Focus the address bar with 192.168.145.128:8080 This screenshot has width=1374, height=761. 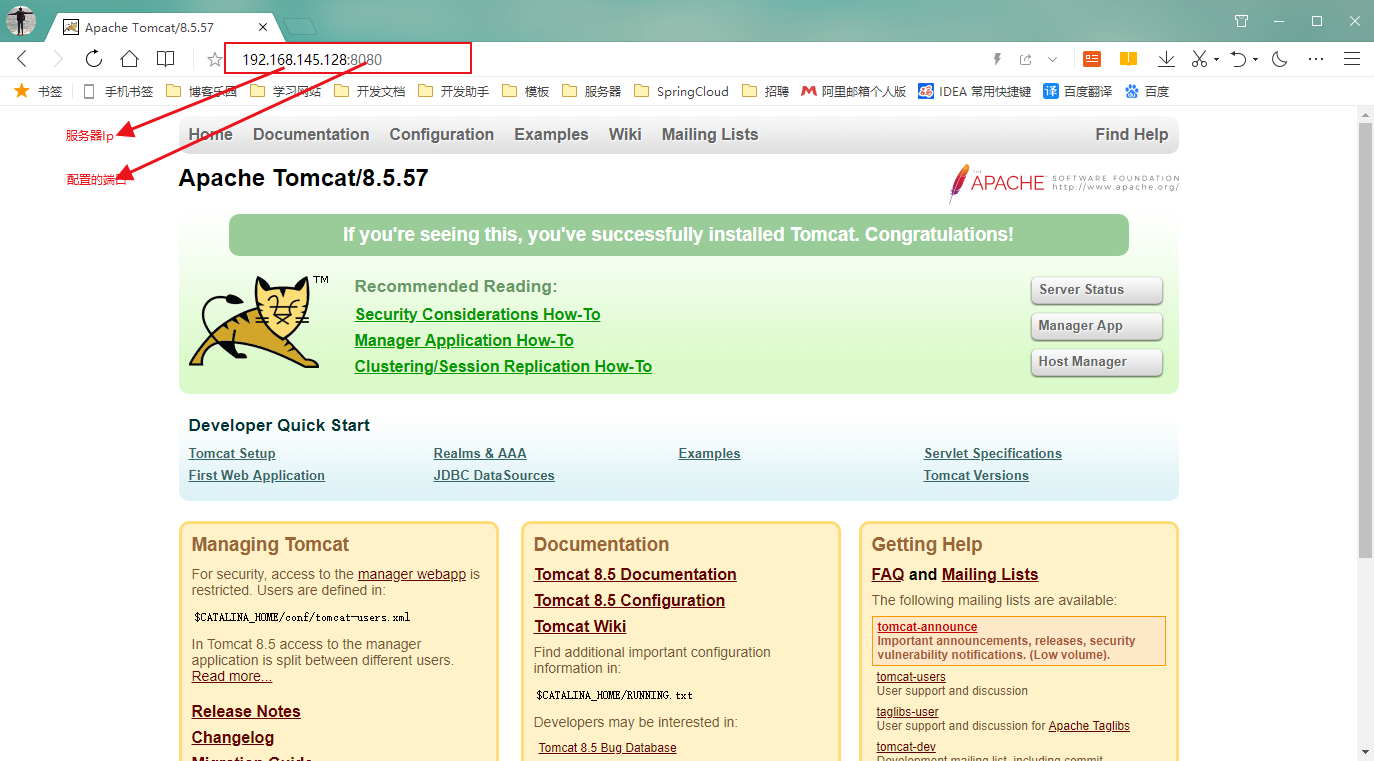click(347, 59)
